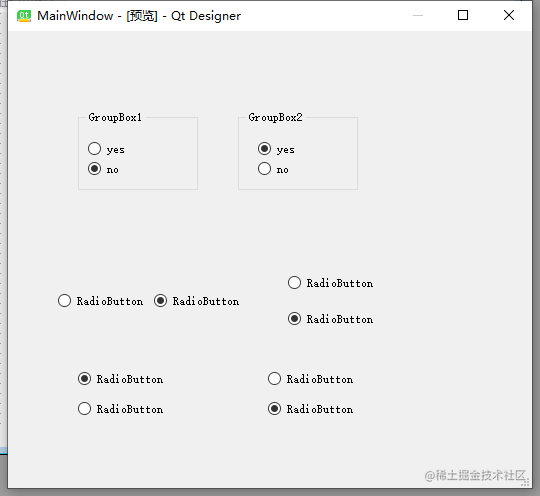Click the Qt Designer logo in title bar
Screen dimensions: 540x496
point(24,16)
